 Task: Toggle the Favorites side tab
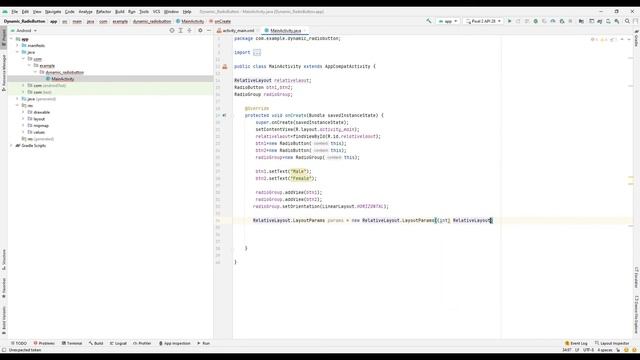(4, 288)
